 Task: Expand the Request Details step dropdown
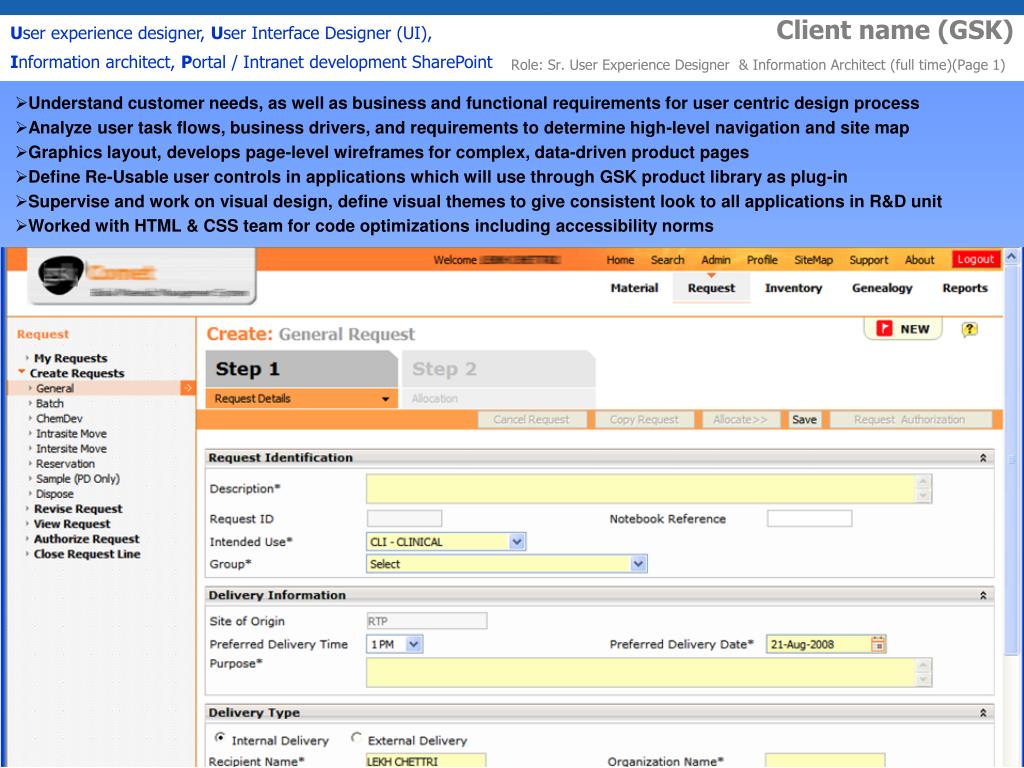[x=385, y=398]
